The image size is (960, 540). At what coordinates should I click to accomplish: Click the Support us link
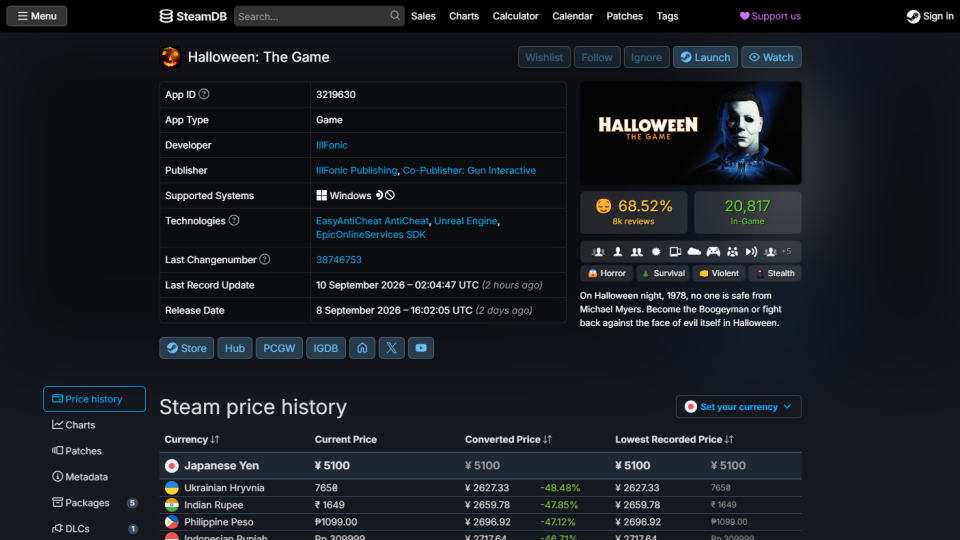coord(770,16)
